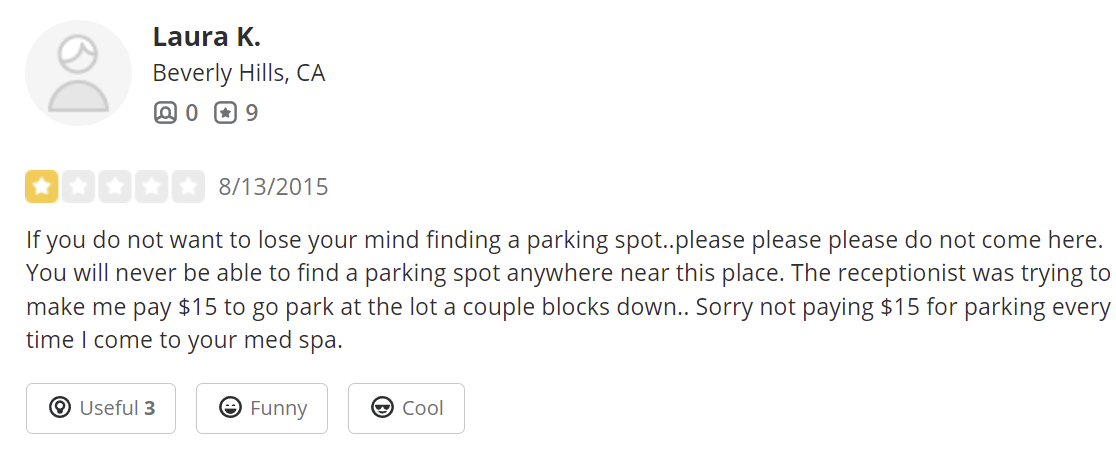Click the parking review body text
This screenshot has height=460, width=1116.
point(560,290)
